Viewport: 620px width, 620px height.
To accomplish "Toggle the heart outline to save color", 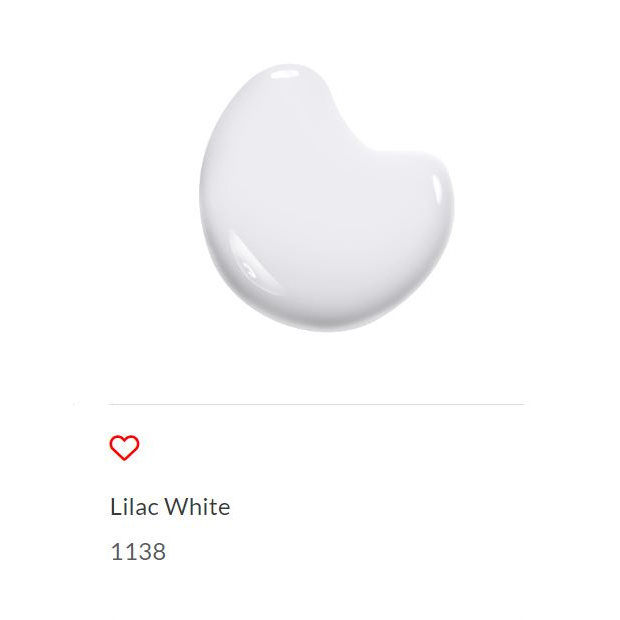I will (124, 448).
